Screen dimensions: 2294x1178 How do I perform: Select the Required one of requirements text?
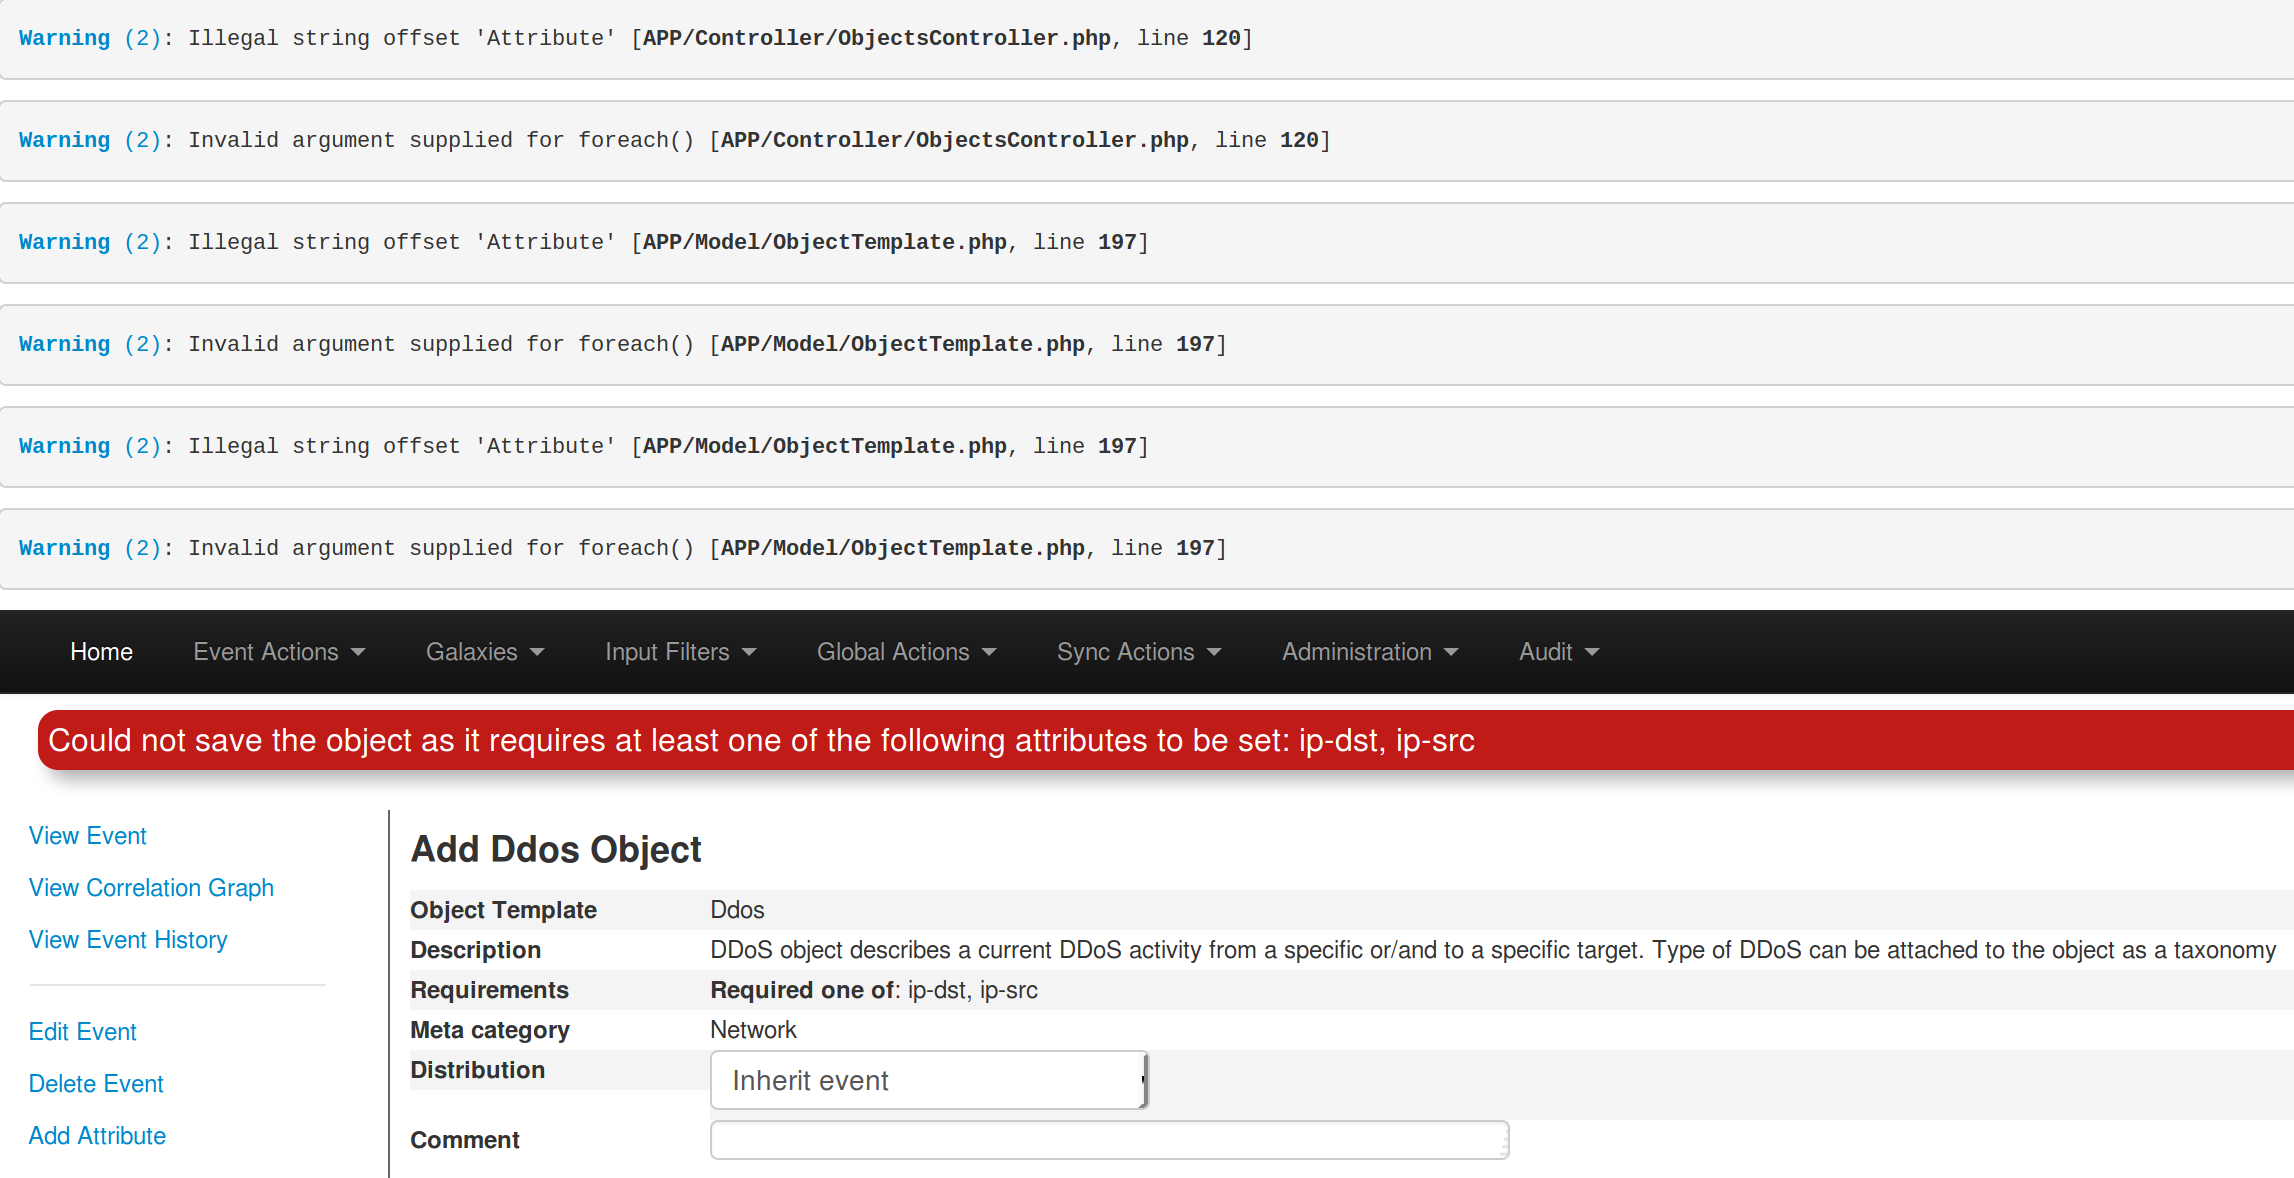click(x=874, y=990)
